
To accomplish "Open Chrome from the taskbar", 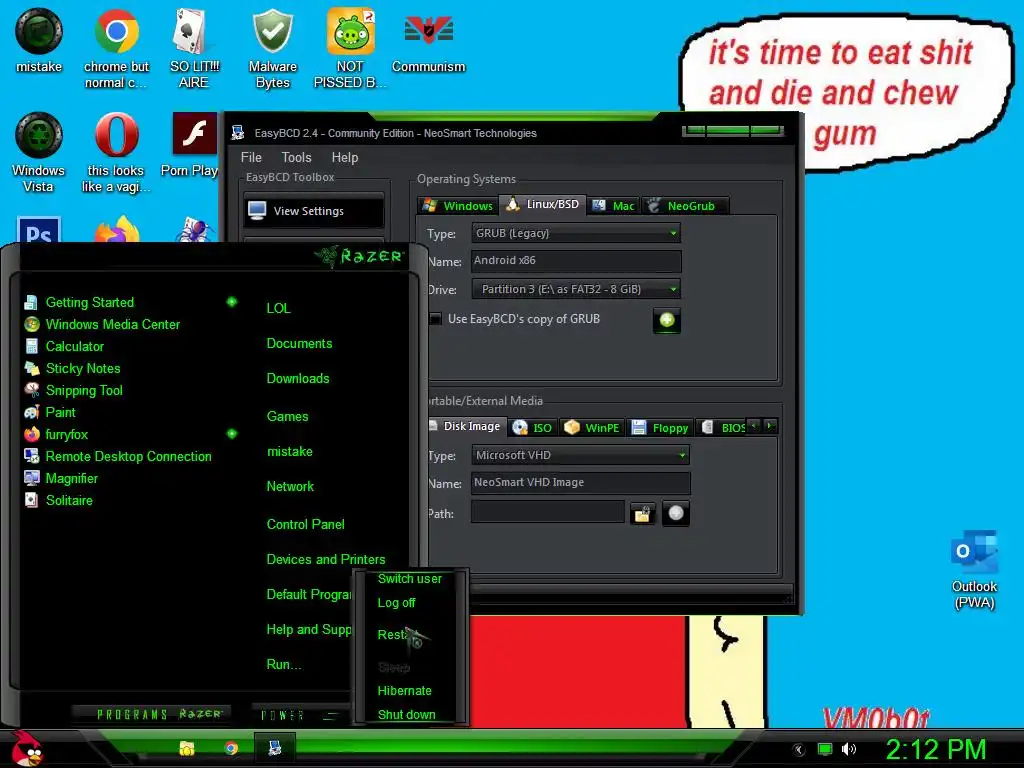I will (231, 748).
